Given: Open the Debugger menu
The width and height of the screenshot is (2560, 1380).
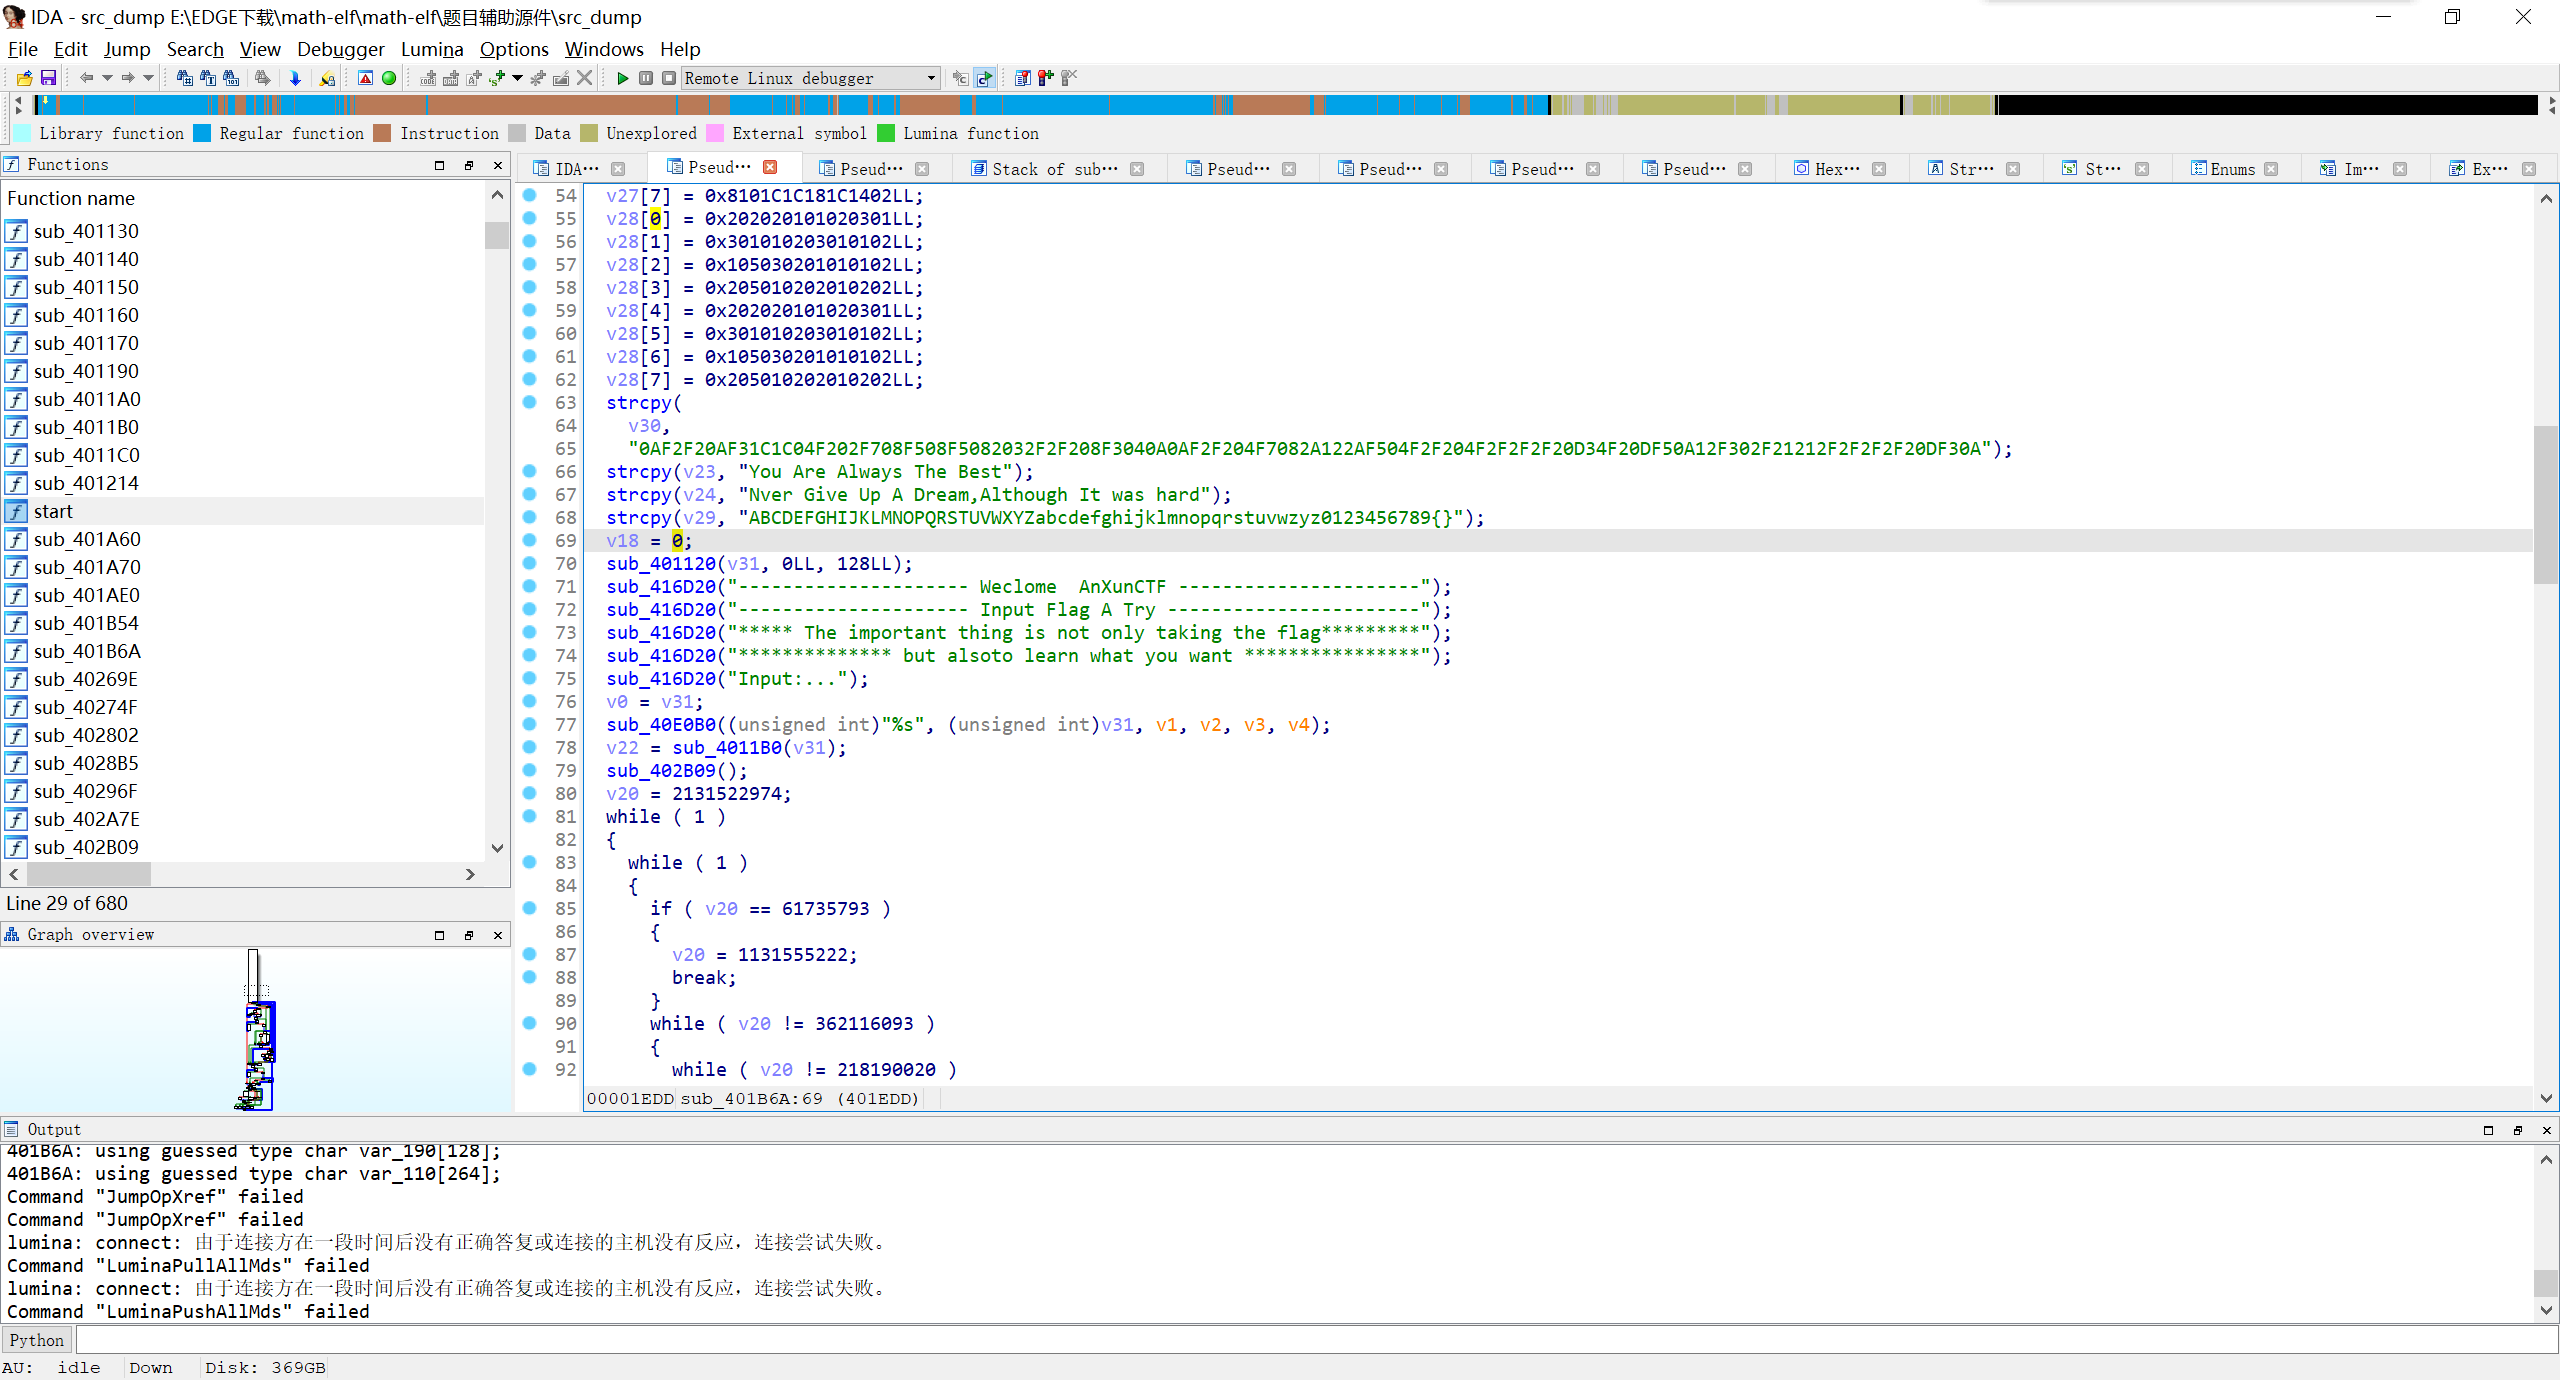Looking at the screenshot, I should [340, 49].
